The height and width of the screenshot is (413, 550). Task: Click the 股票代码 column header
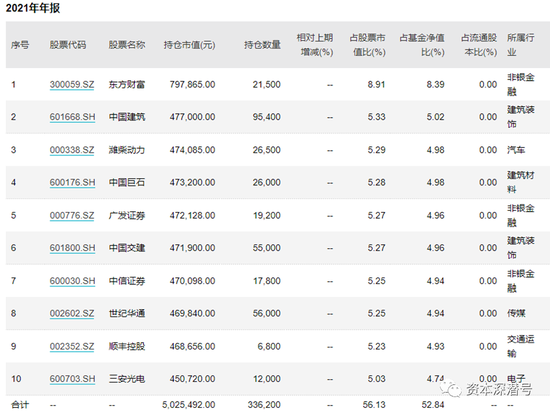tap(68, 45)
